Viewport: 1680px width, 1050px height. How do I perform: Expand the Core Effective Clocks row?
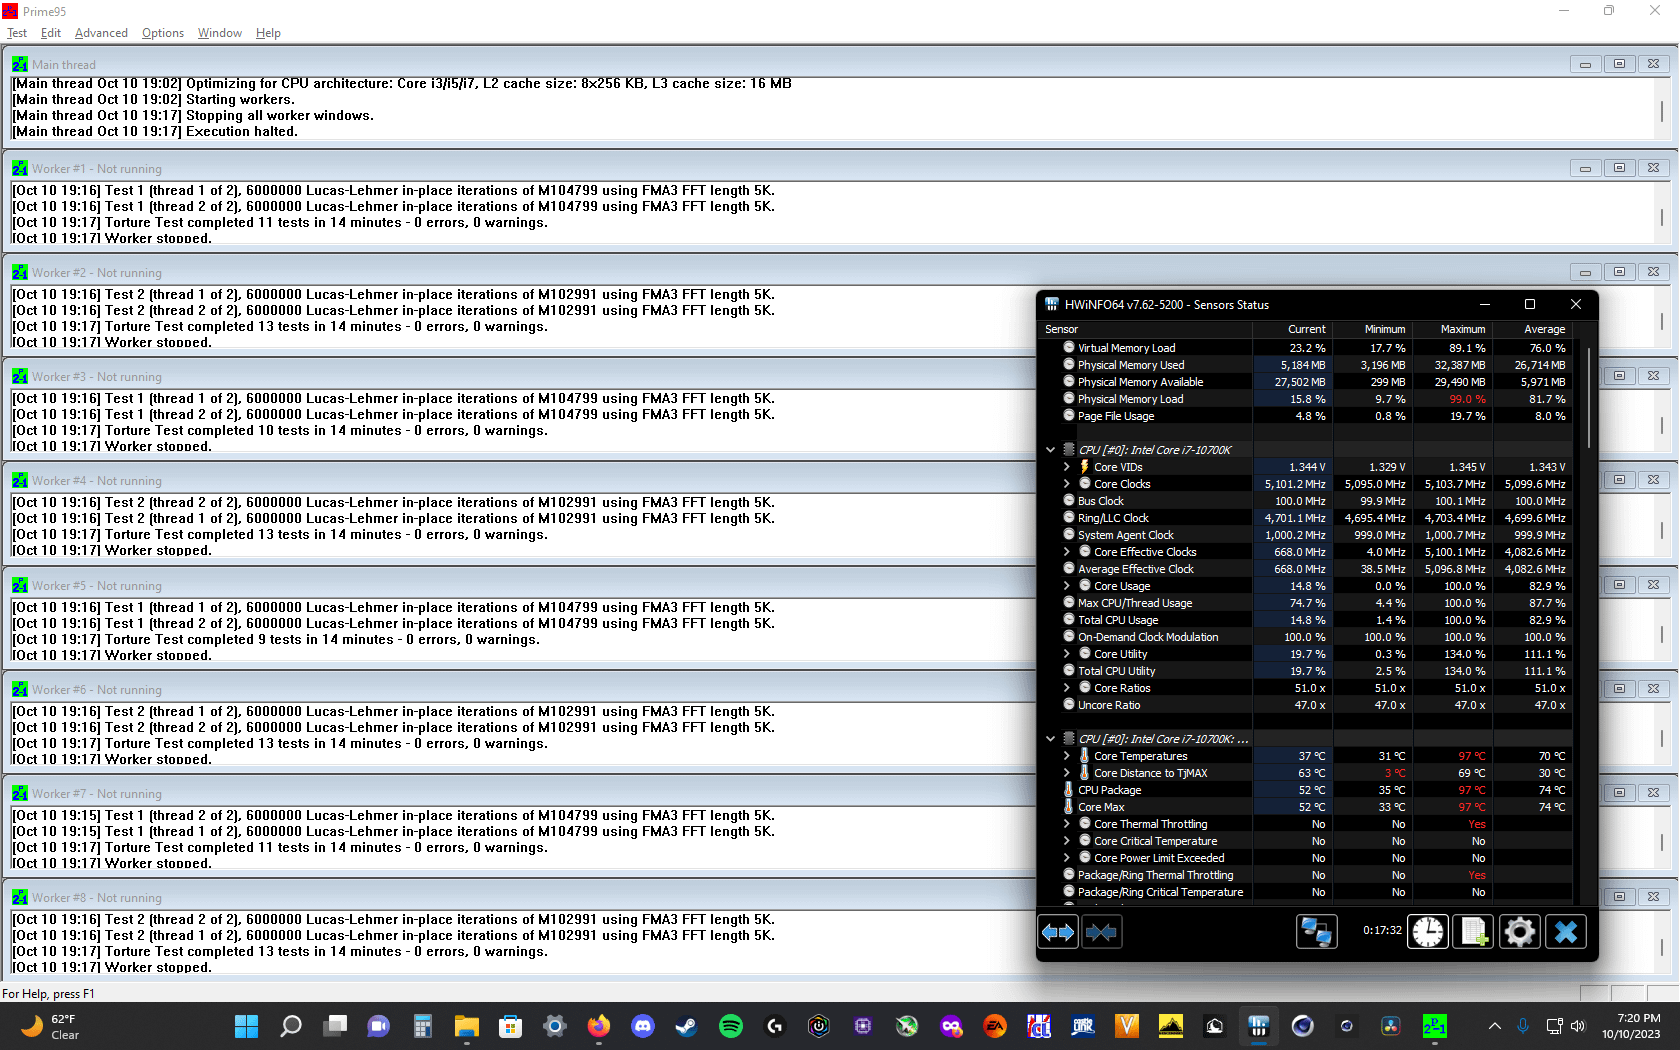pos(1066,552)
